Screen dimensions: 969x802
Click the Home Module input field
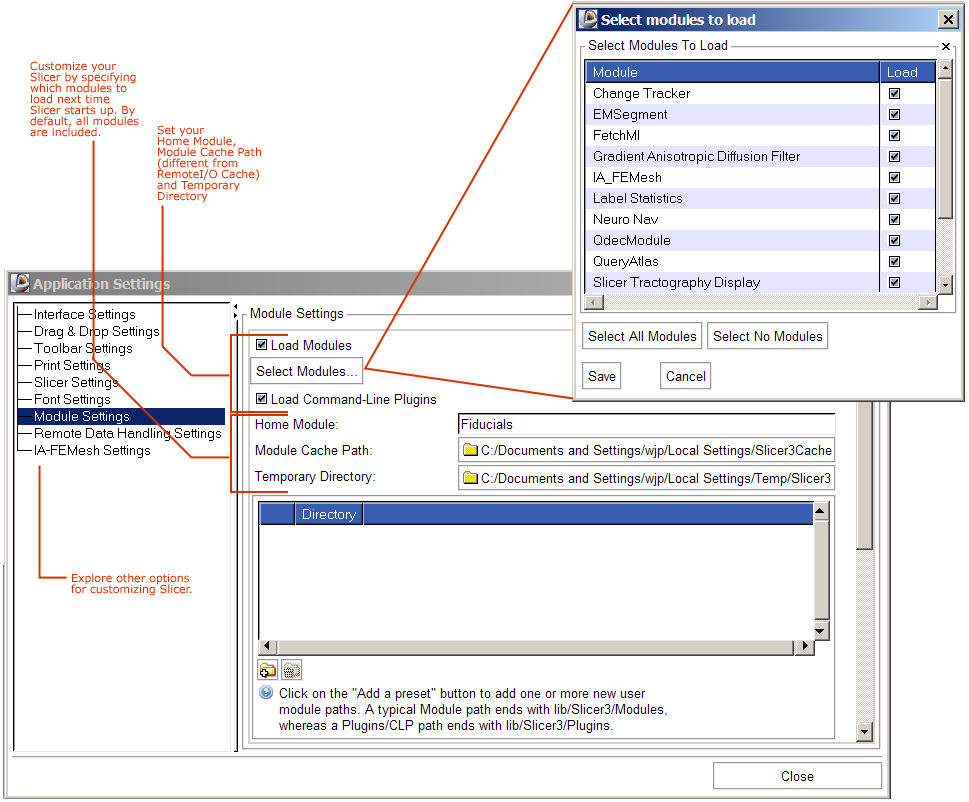tap(646, 424)
